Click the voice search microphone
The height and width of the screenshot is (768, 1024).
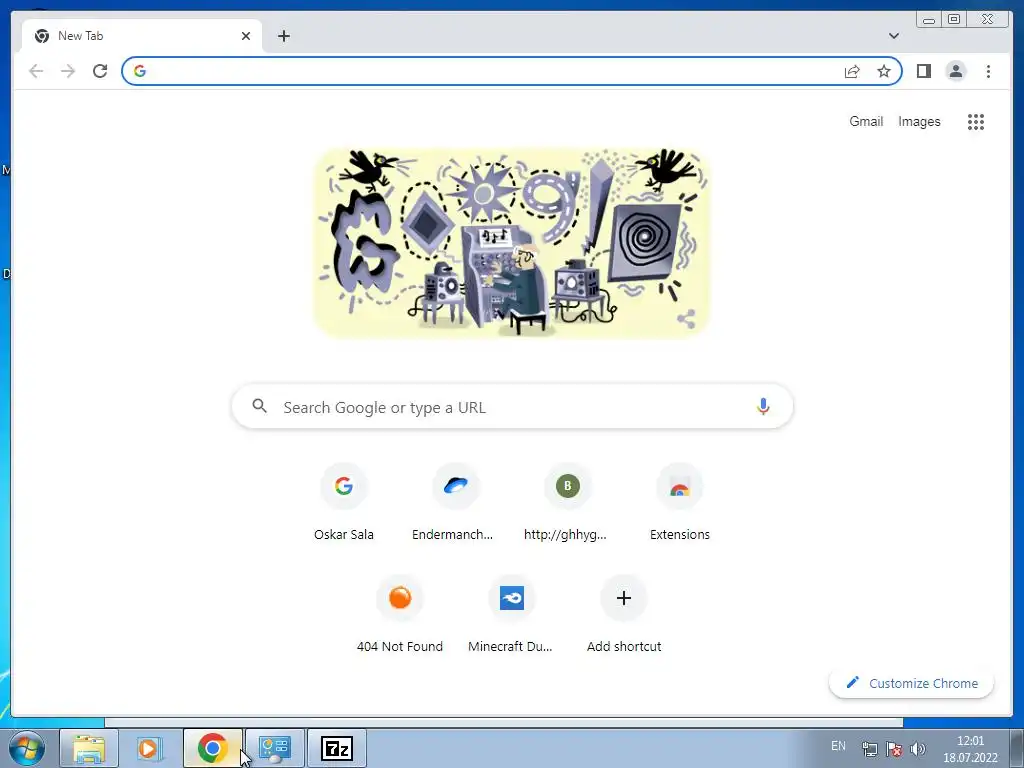pyautogui.click(x=763, y=407)
